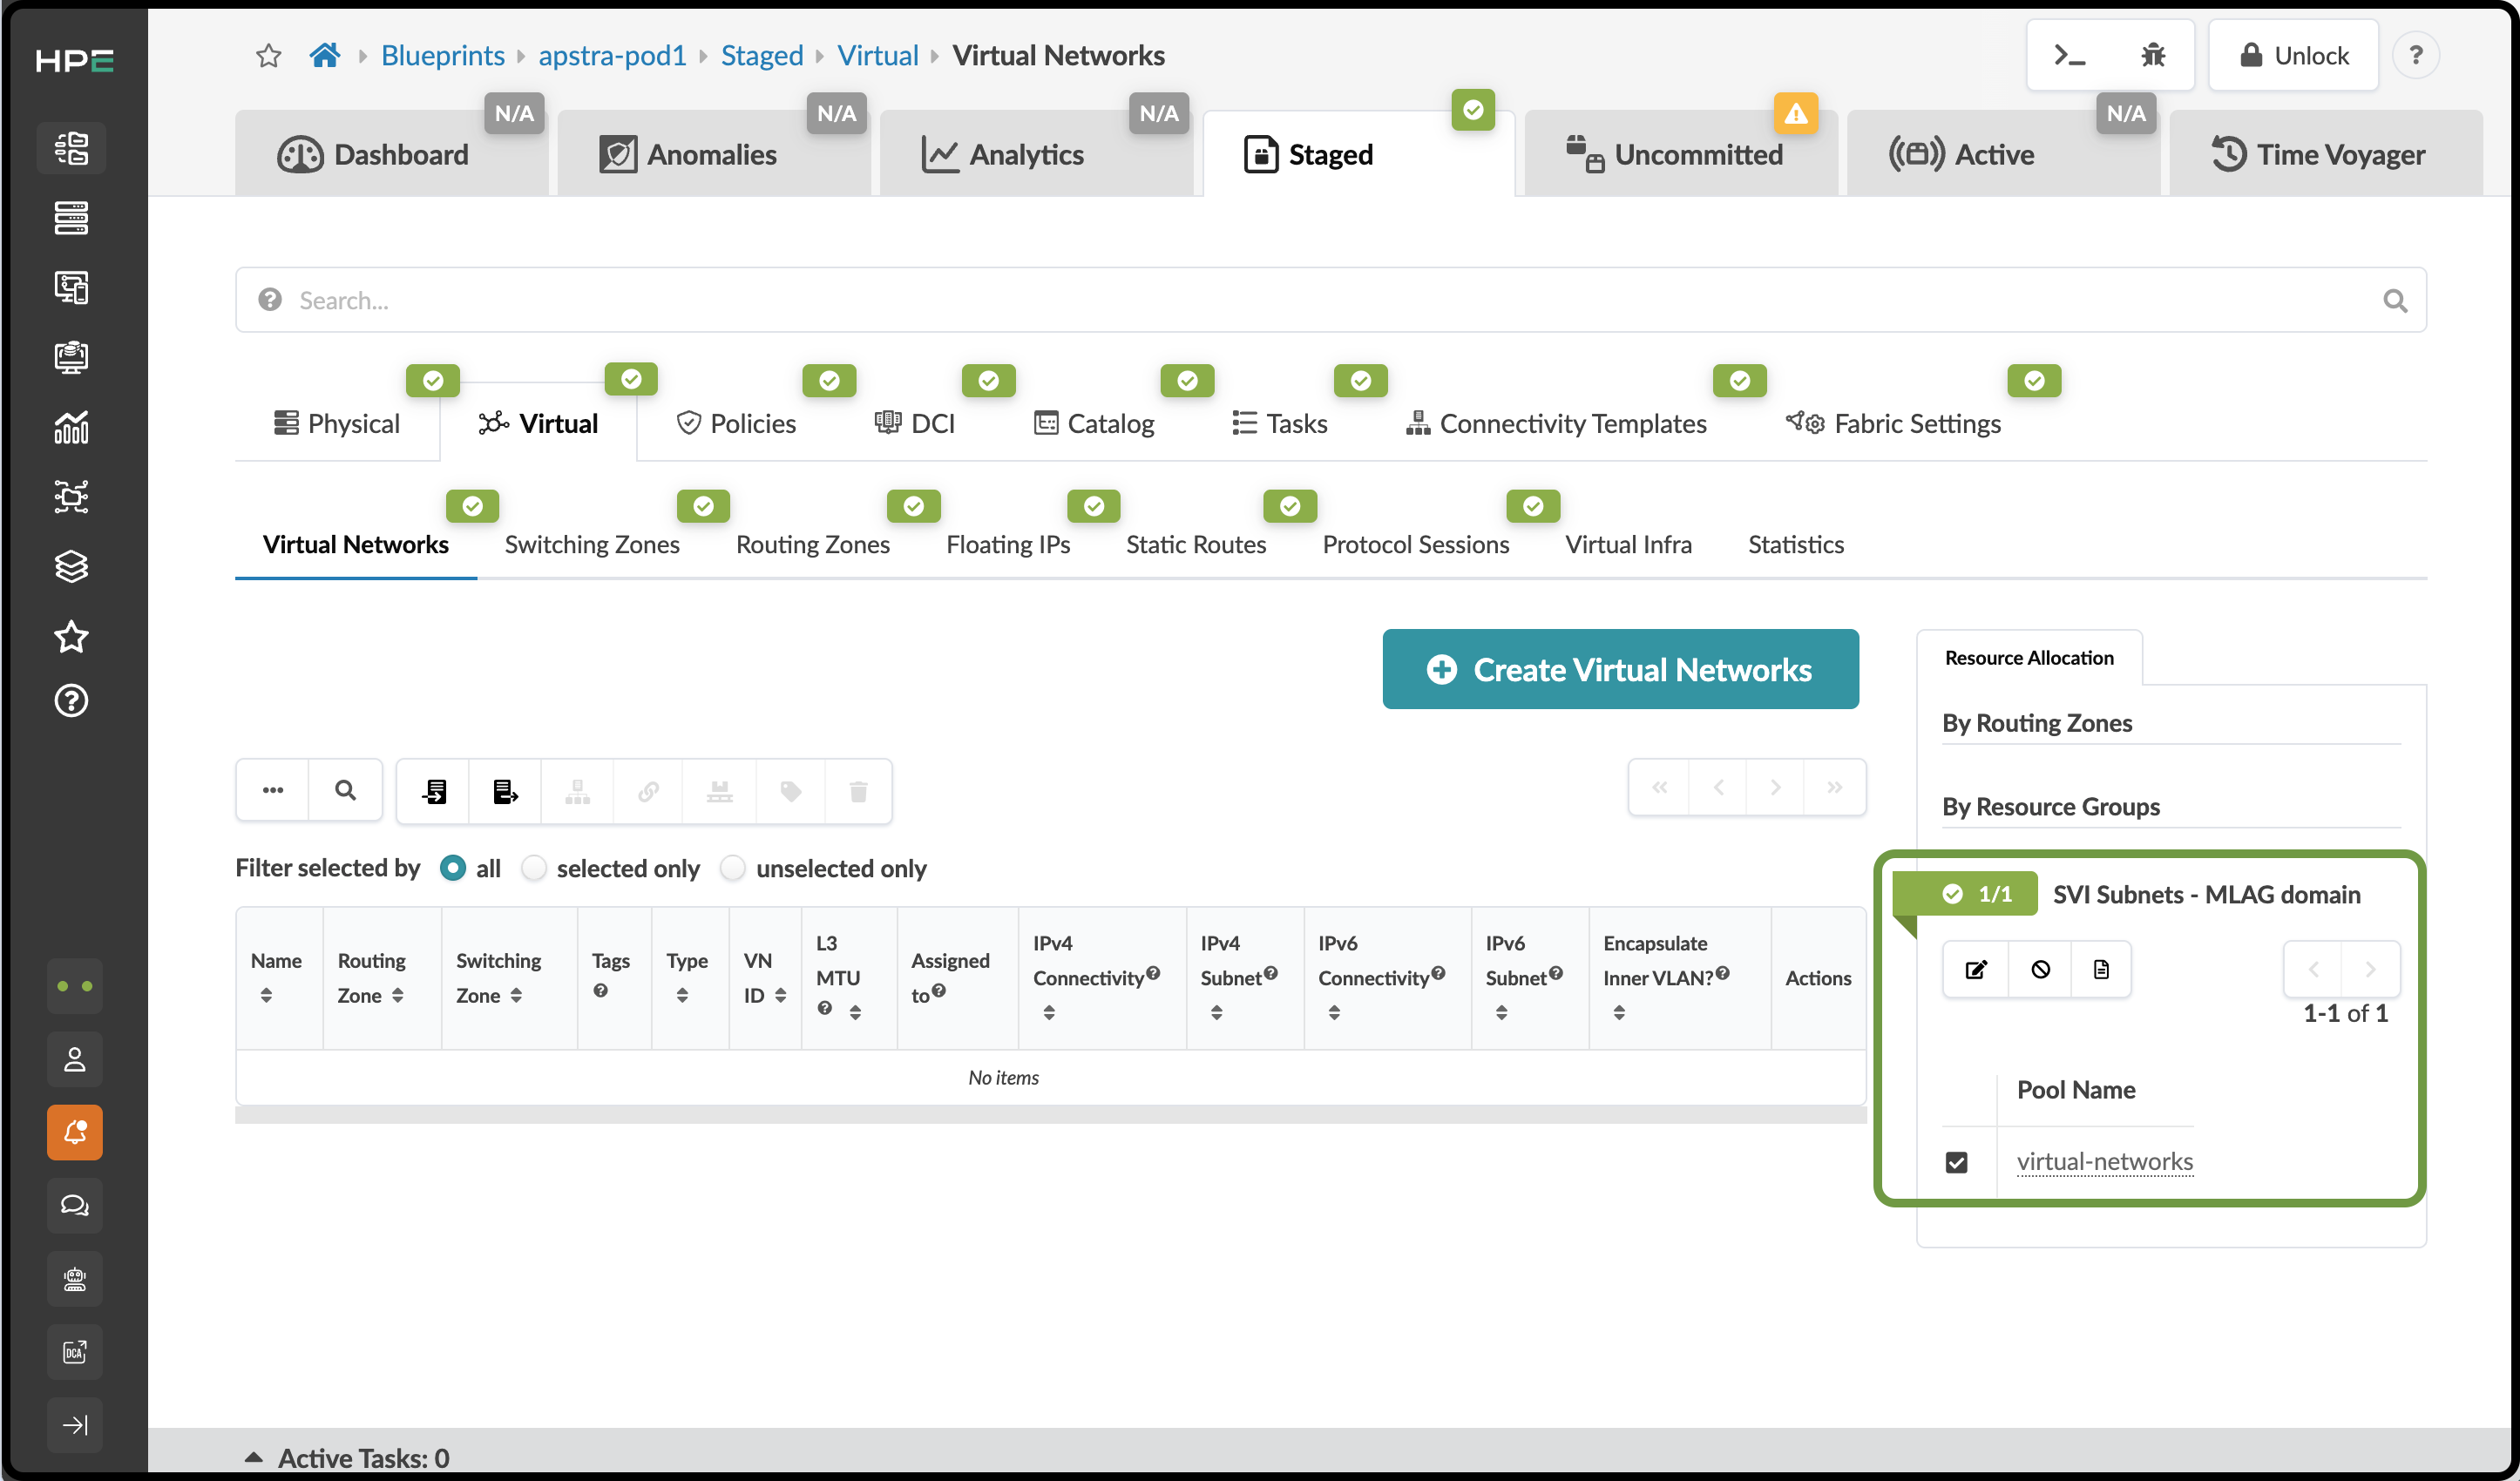This screenshot has width=2520, height=1481.
Task: Click the search field magnifier icon
Action: [x=2395, y=300]
